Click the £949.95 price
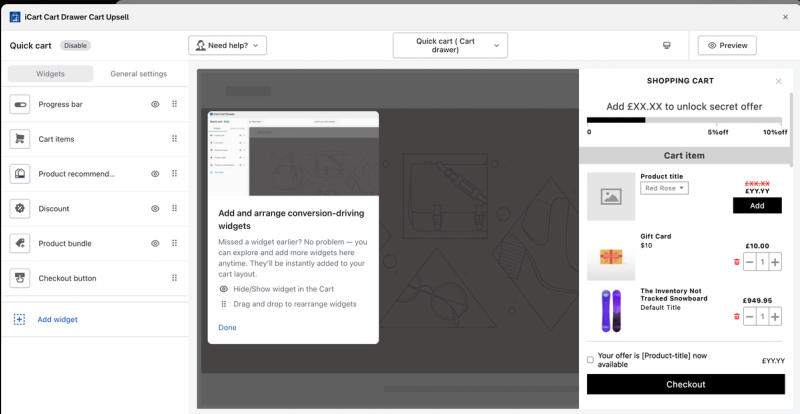This screenshot has height=414, width=800. [757, 301]
